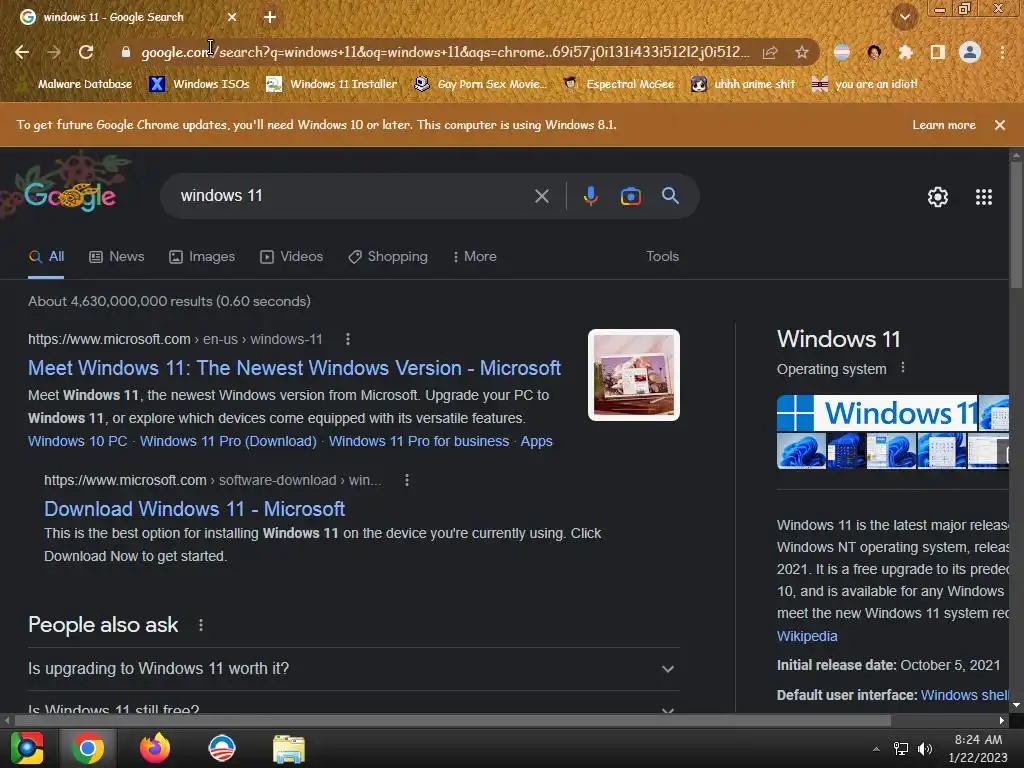This screenshot has height=768, width=1024.
Task: Click into the search input field
Action: (x=353, y=195)
